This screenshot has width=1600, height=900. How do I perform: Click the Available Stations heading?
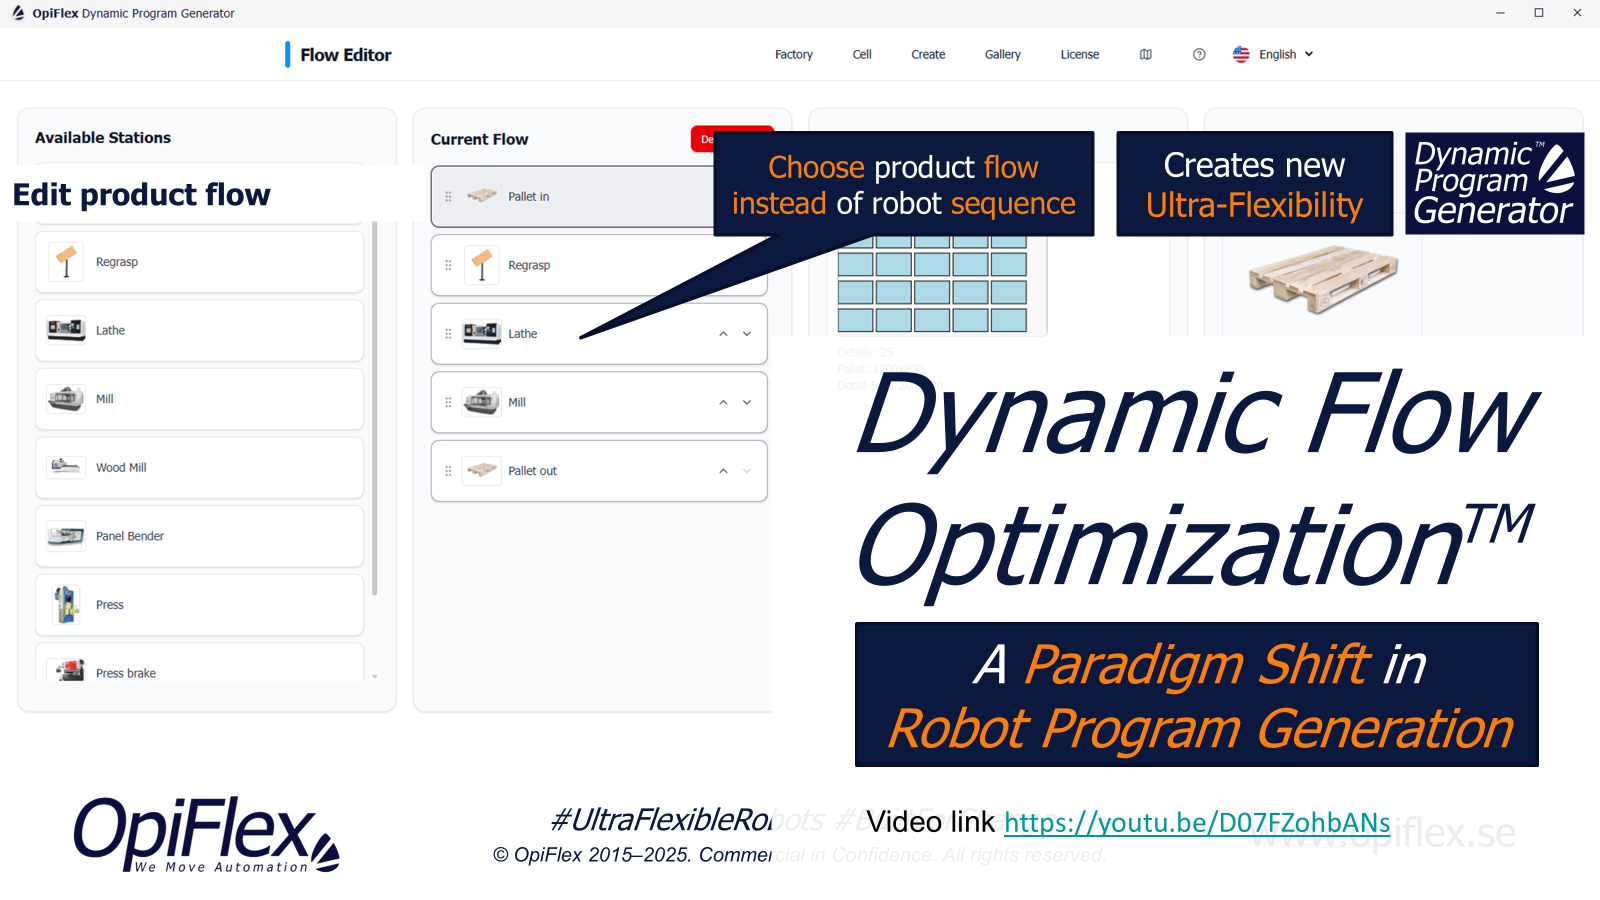coord(103,138)
